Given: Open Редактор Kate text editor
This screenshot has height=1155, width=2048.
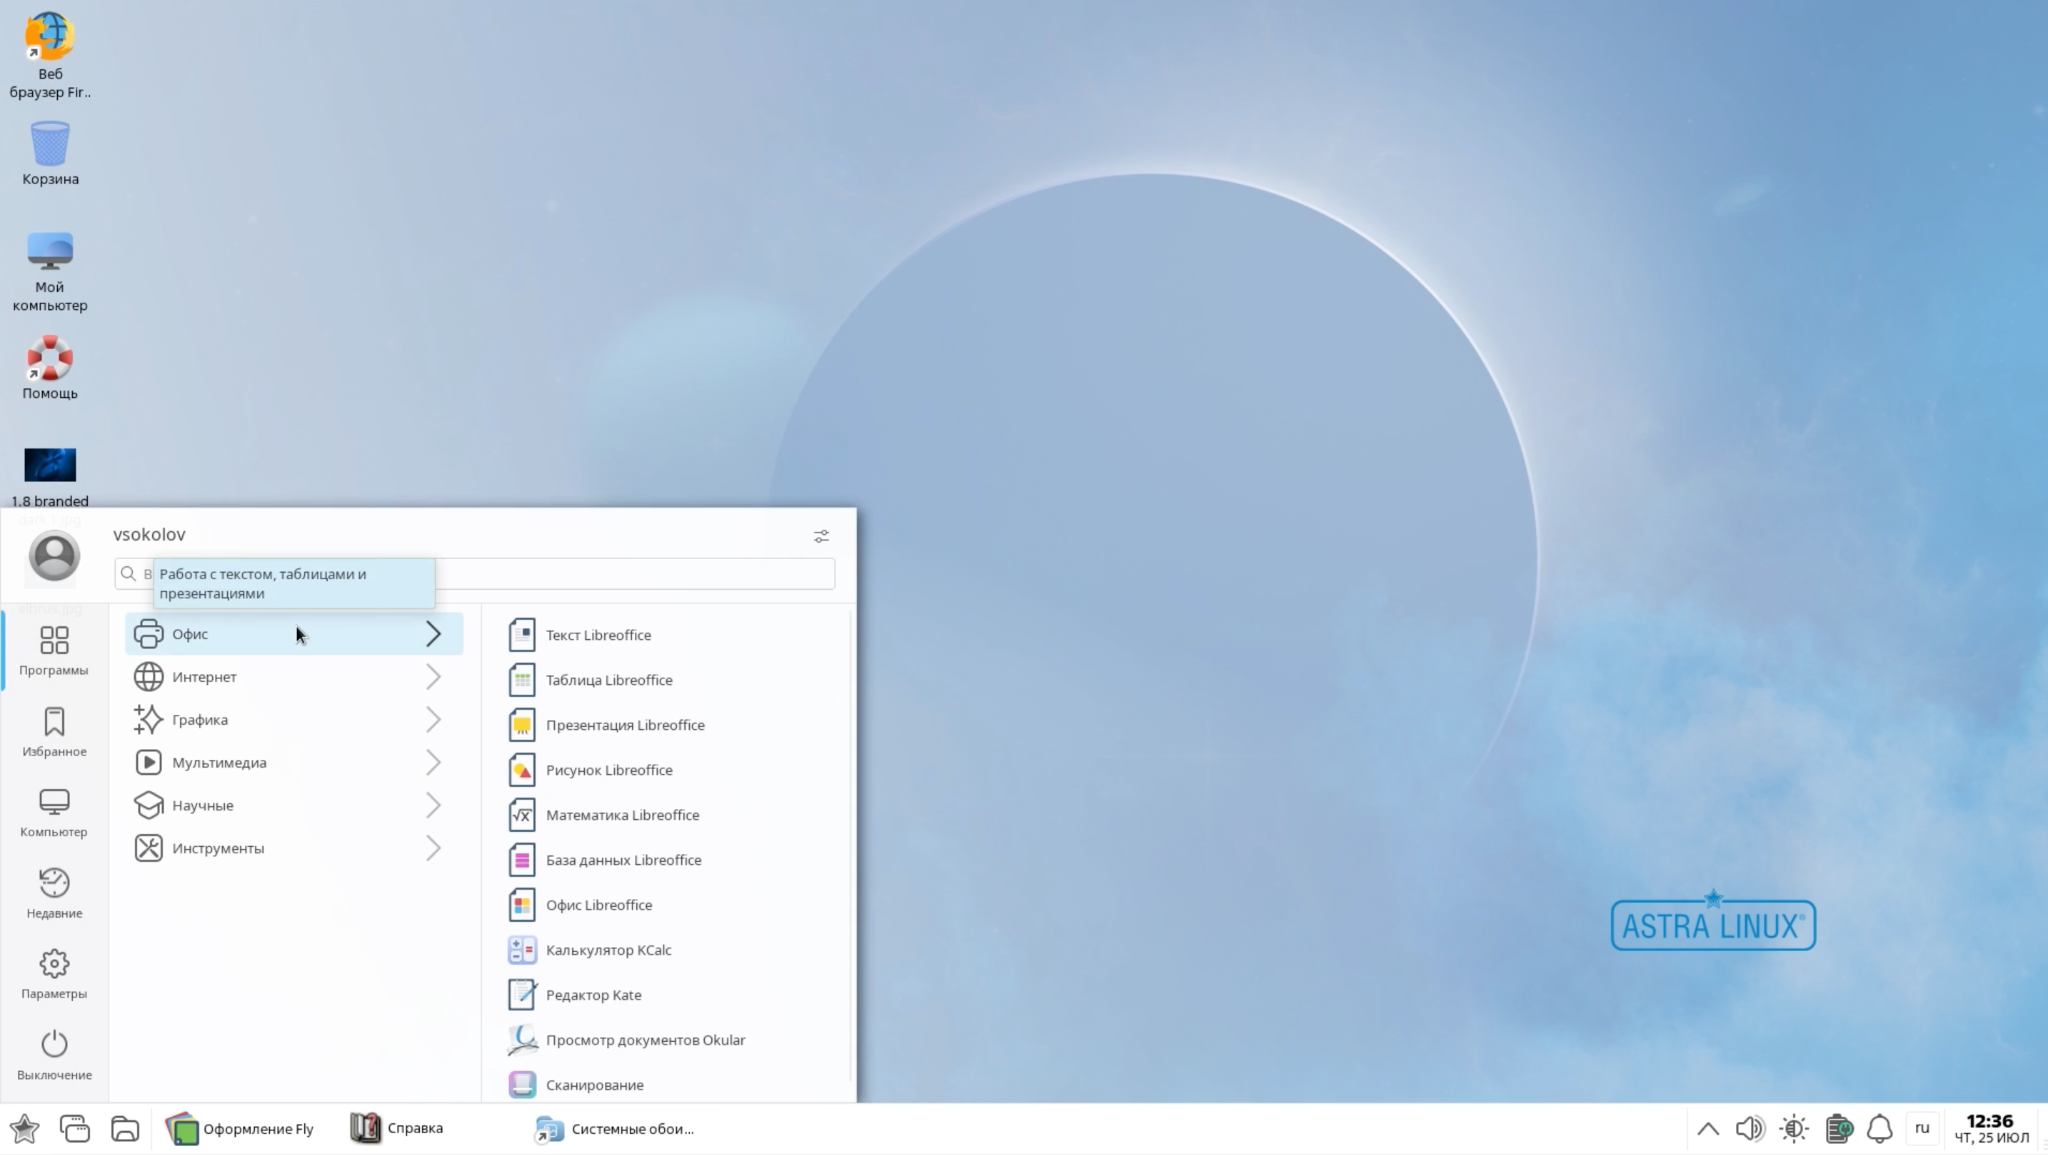Looking at the screenshot, I should (593, 995).
